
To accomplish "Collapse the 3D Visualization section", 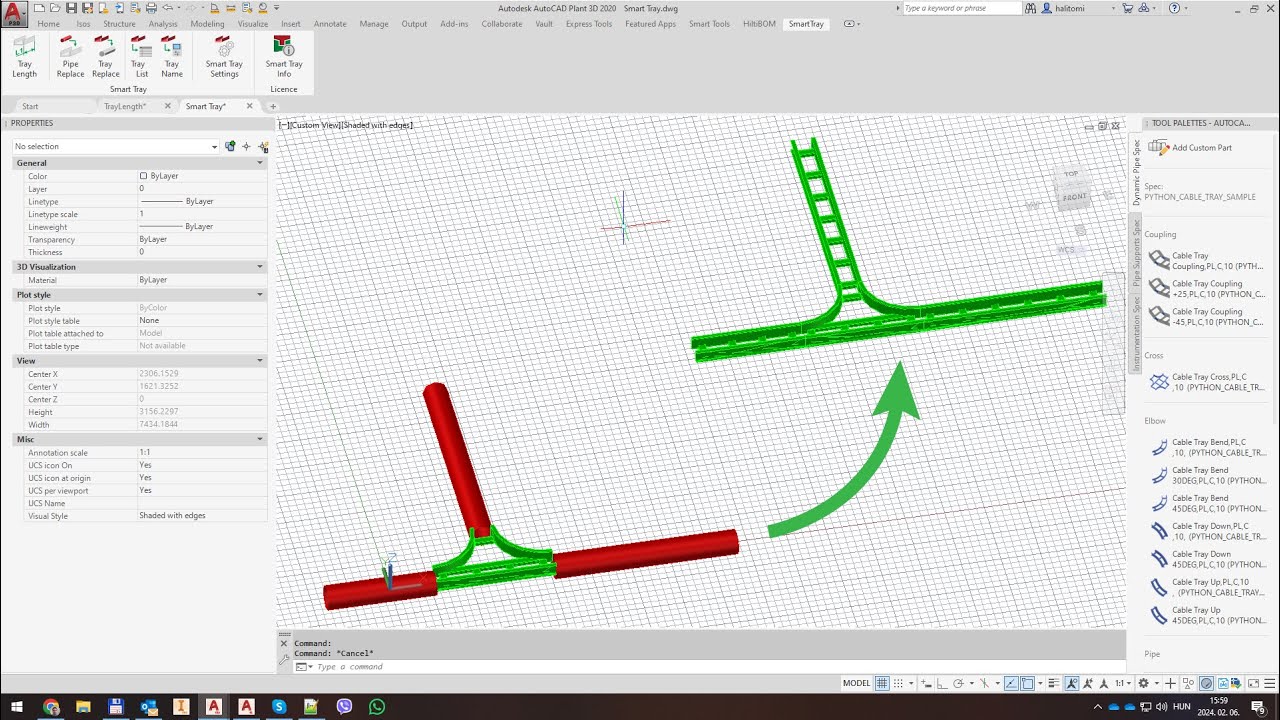I will coord(260,267).
